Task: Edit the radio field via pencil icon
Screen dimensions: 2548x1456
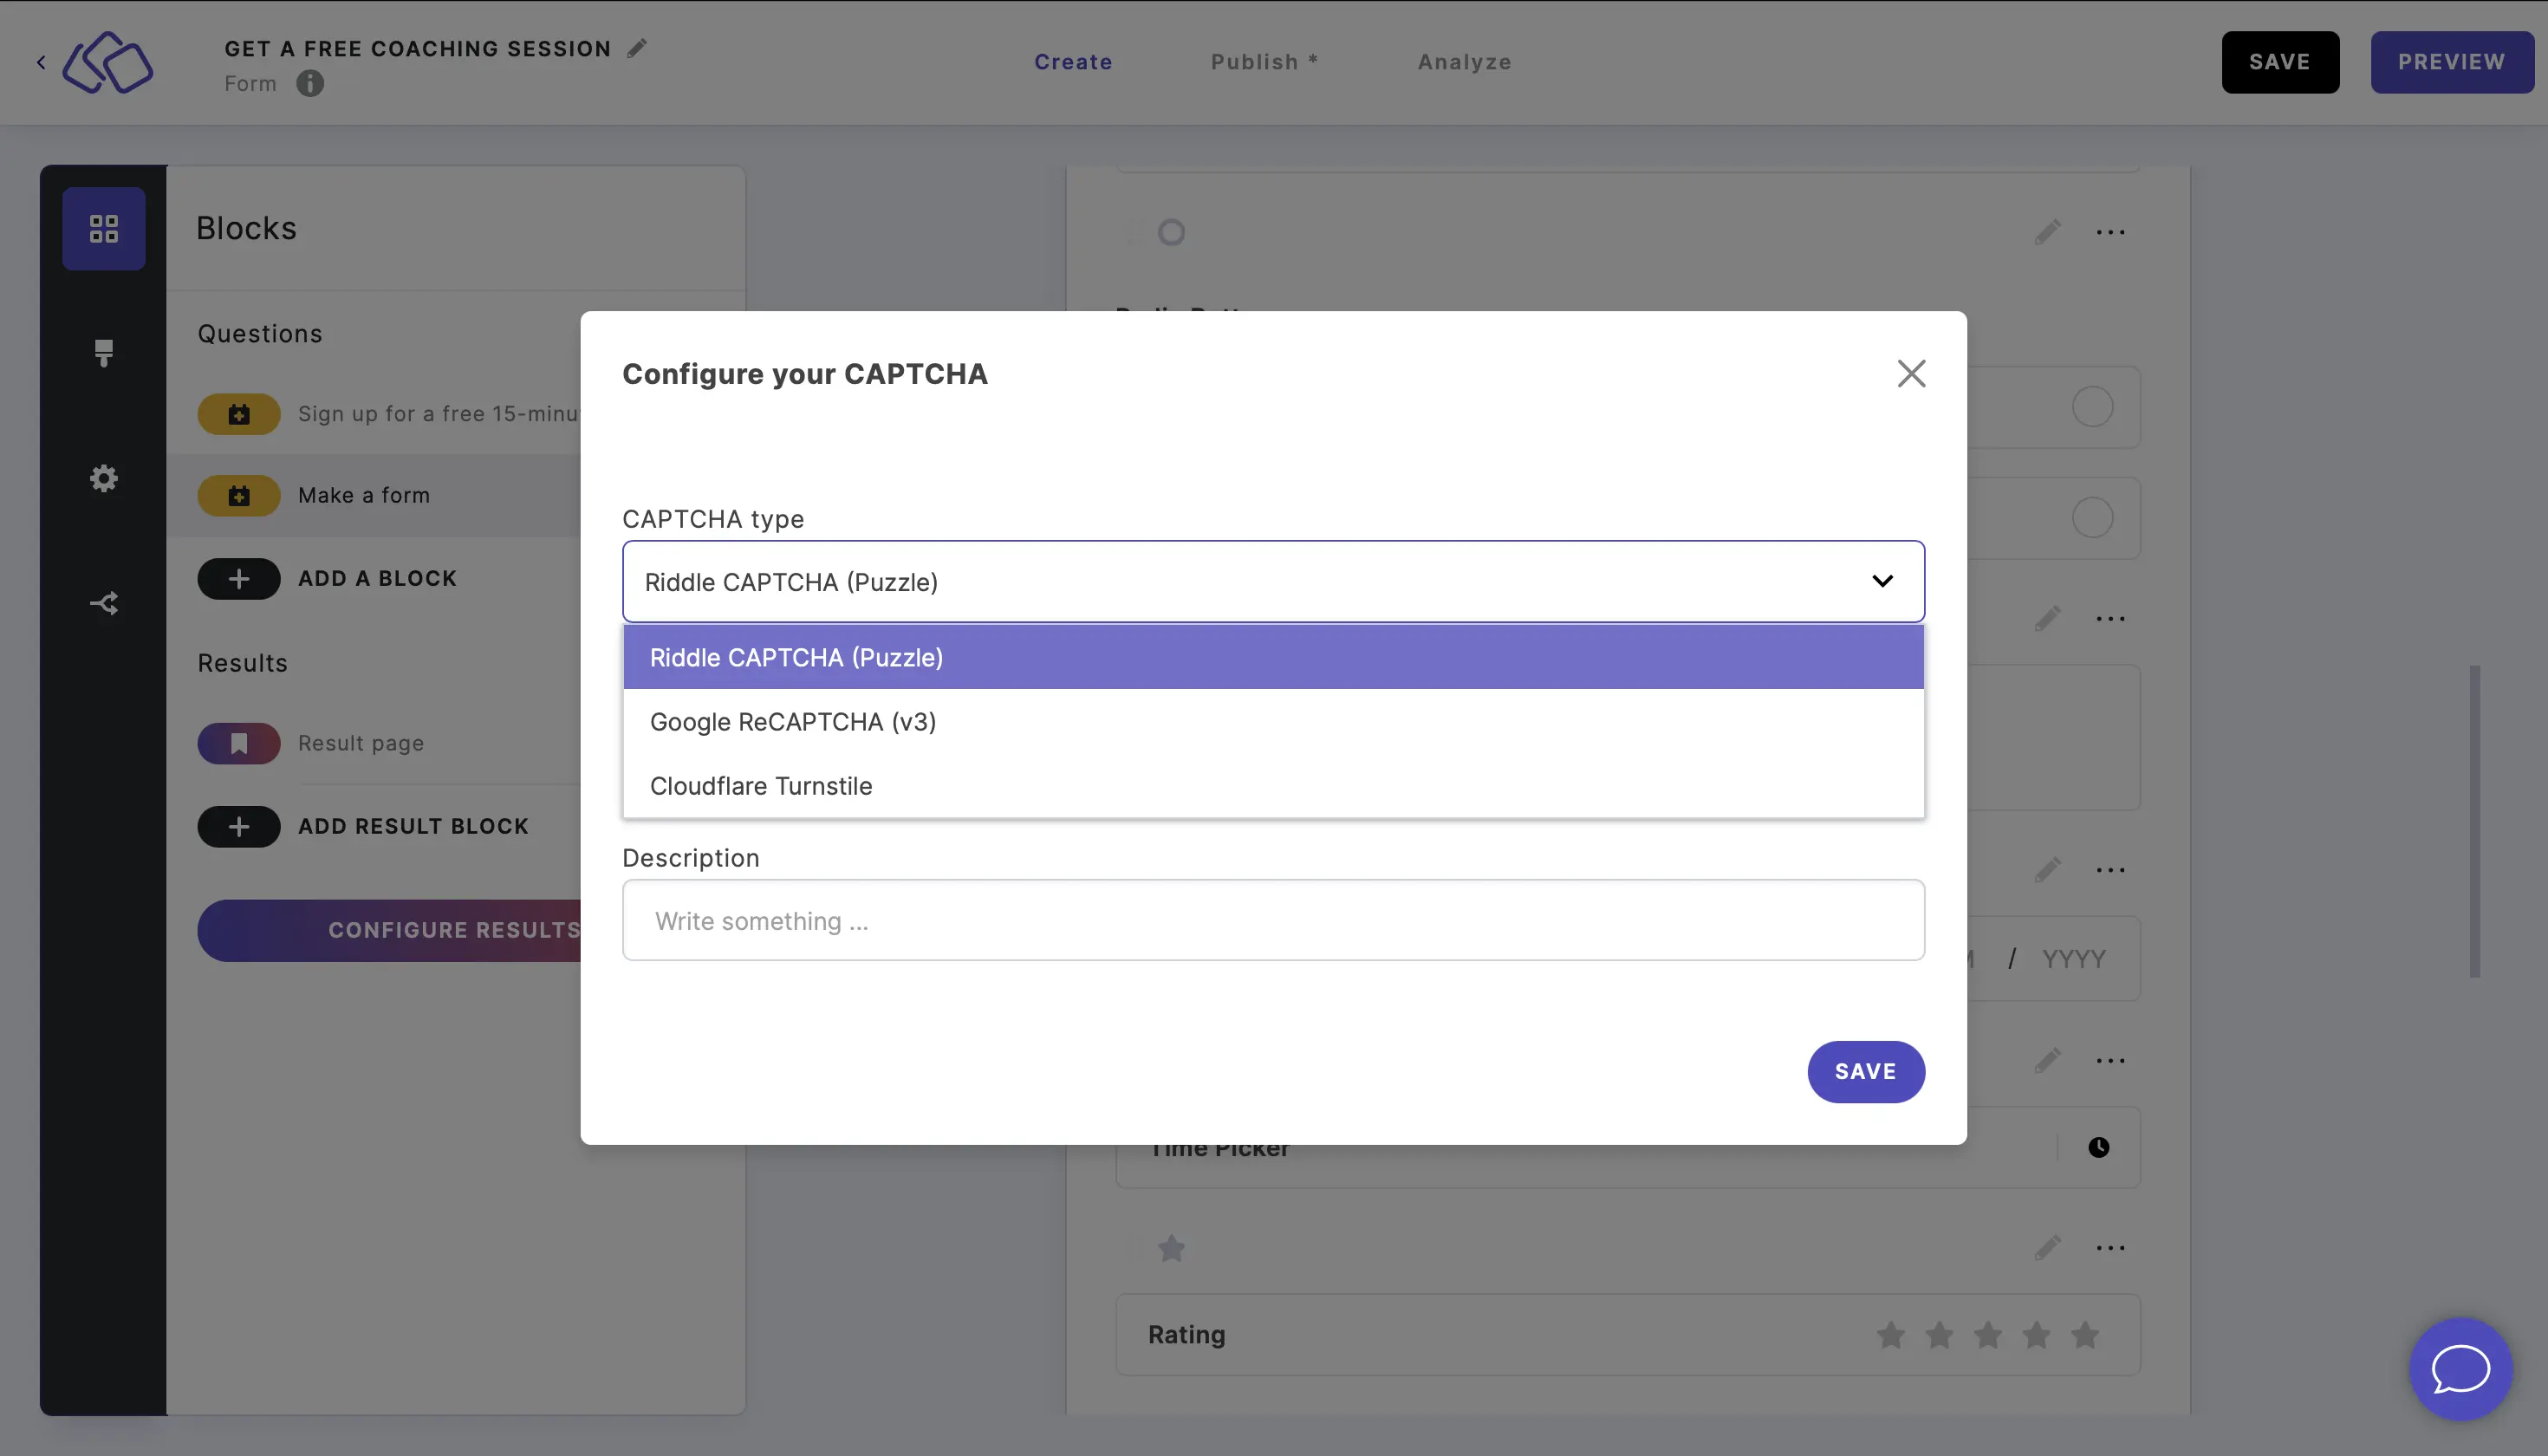Action: click(x=2047, y=232)
